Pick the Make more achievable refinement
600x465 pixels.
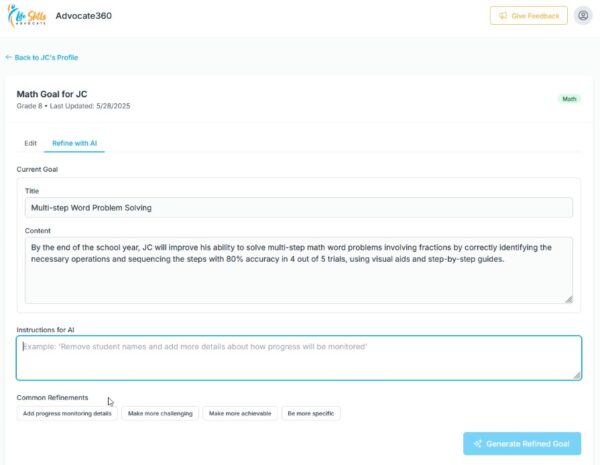240,413
